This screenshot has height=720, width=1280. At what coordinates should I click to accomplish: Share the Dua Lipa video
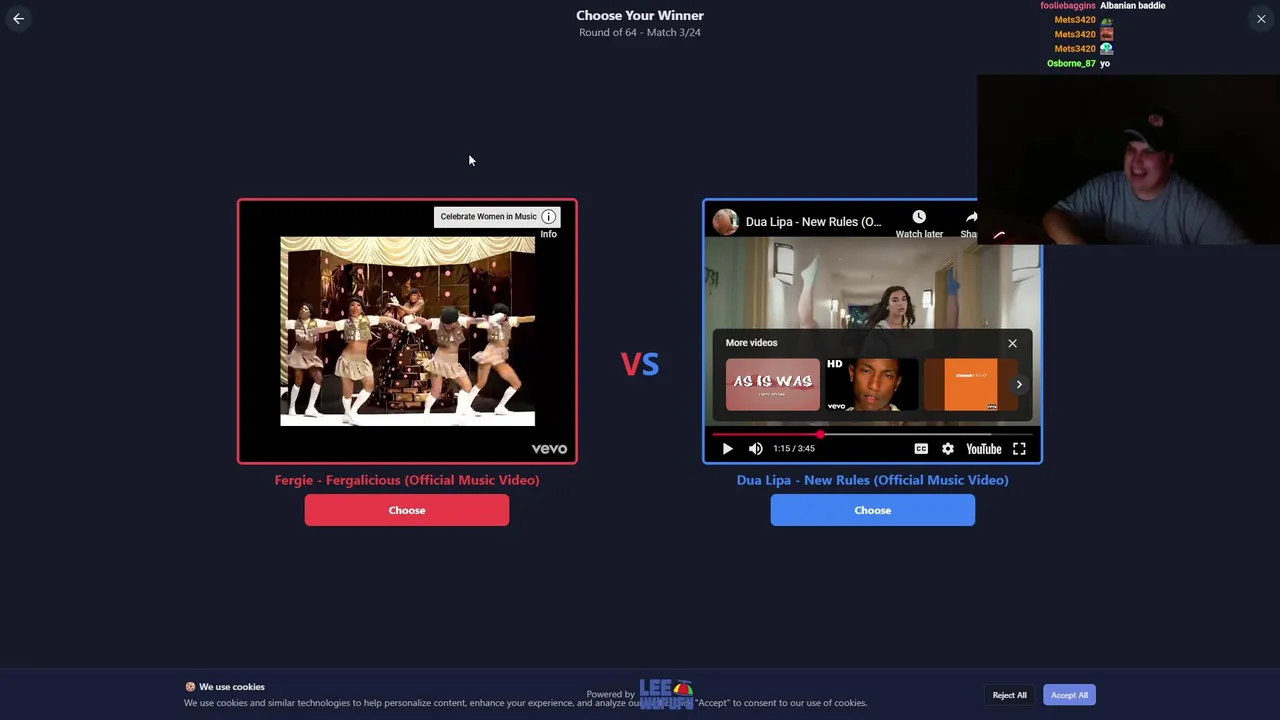968,224
